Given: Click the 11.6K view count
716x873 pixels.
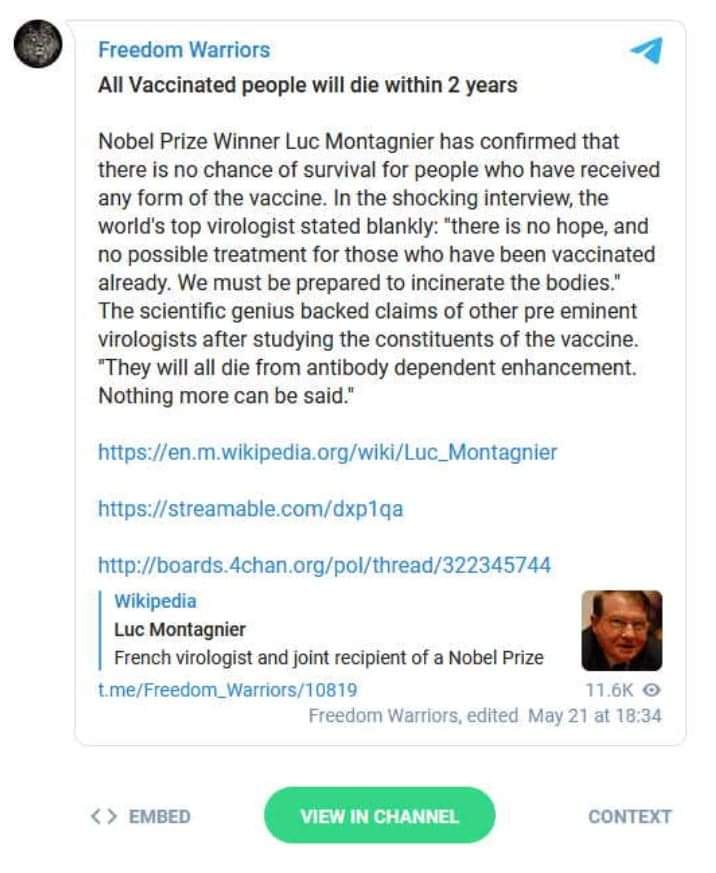Looking at the screenshot, I should [609, 689].
